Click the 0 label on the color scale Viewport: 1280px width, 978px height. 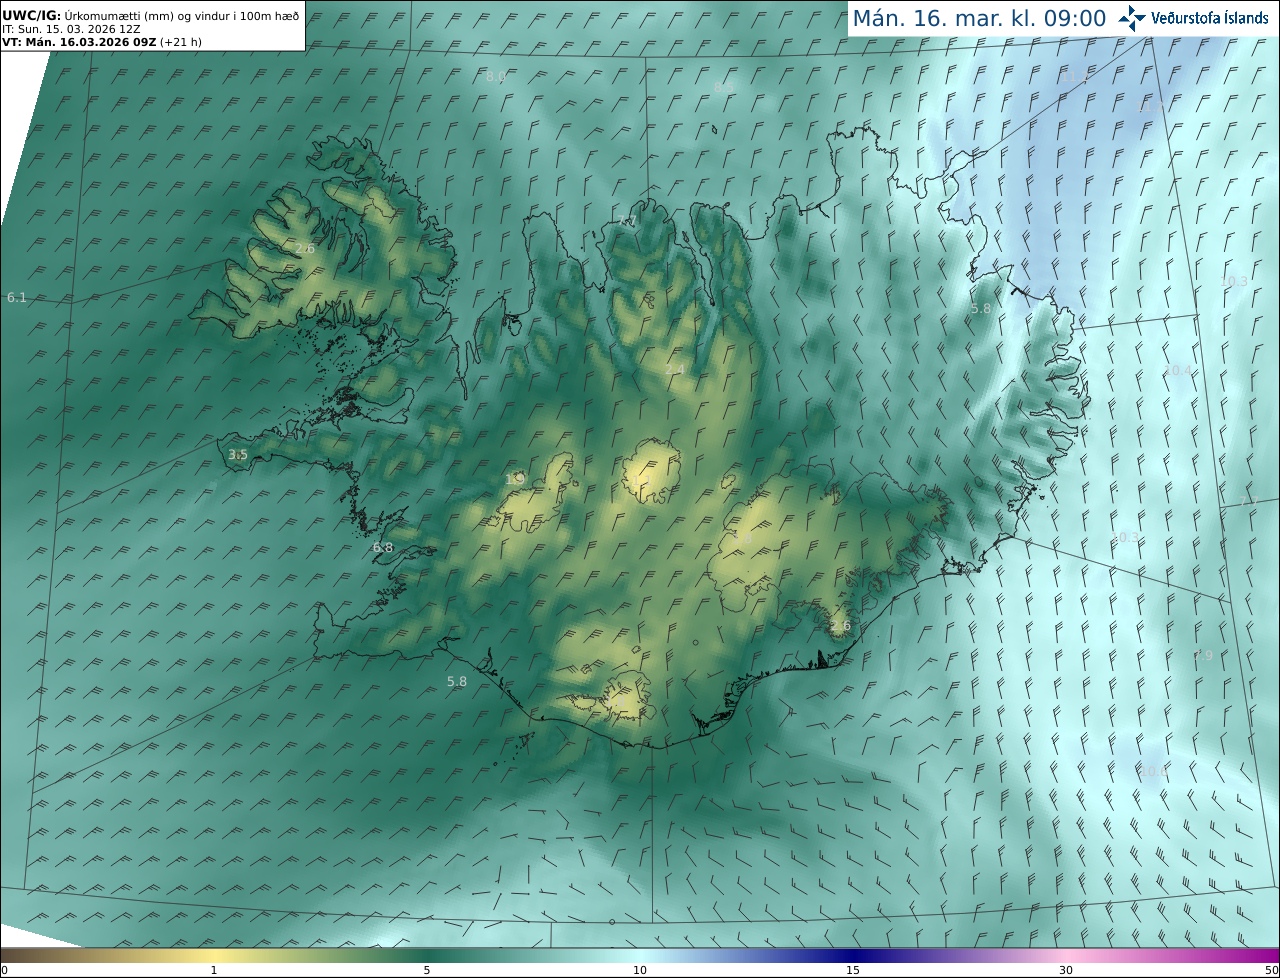click(4, 970)
